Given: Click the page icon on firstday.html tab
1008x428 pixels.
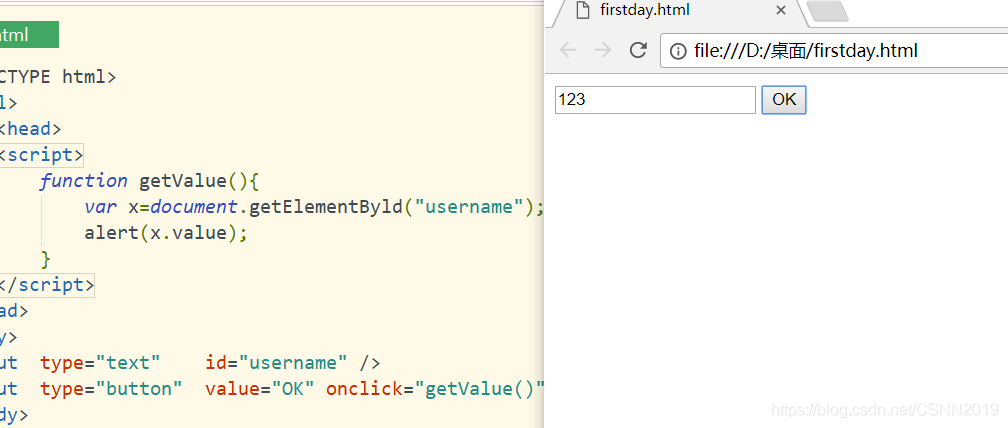Looking at the screenshot, I should tap(582, 10).
